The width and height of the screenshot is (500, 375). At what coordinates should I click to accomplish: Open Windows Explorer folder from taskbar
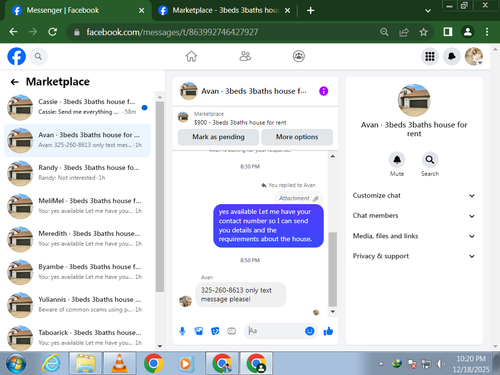[x=85, y=363]
